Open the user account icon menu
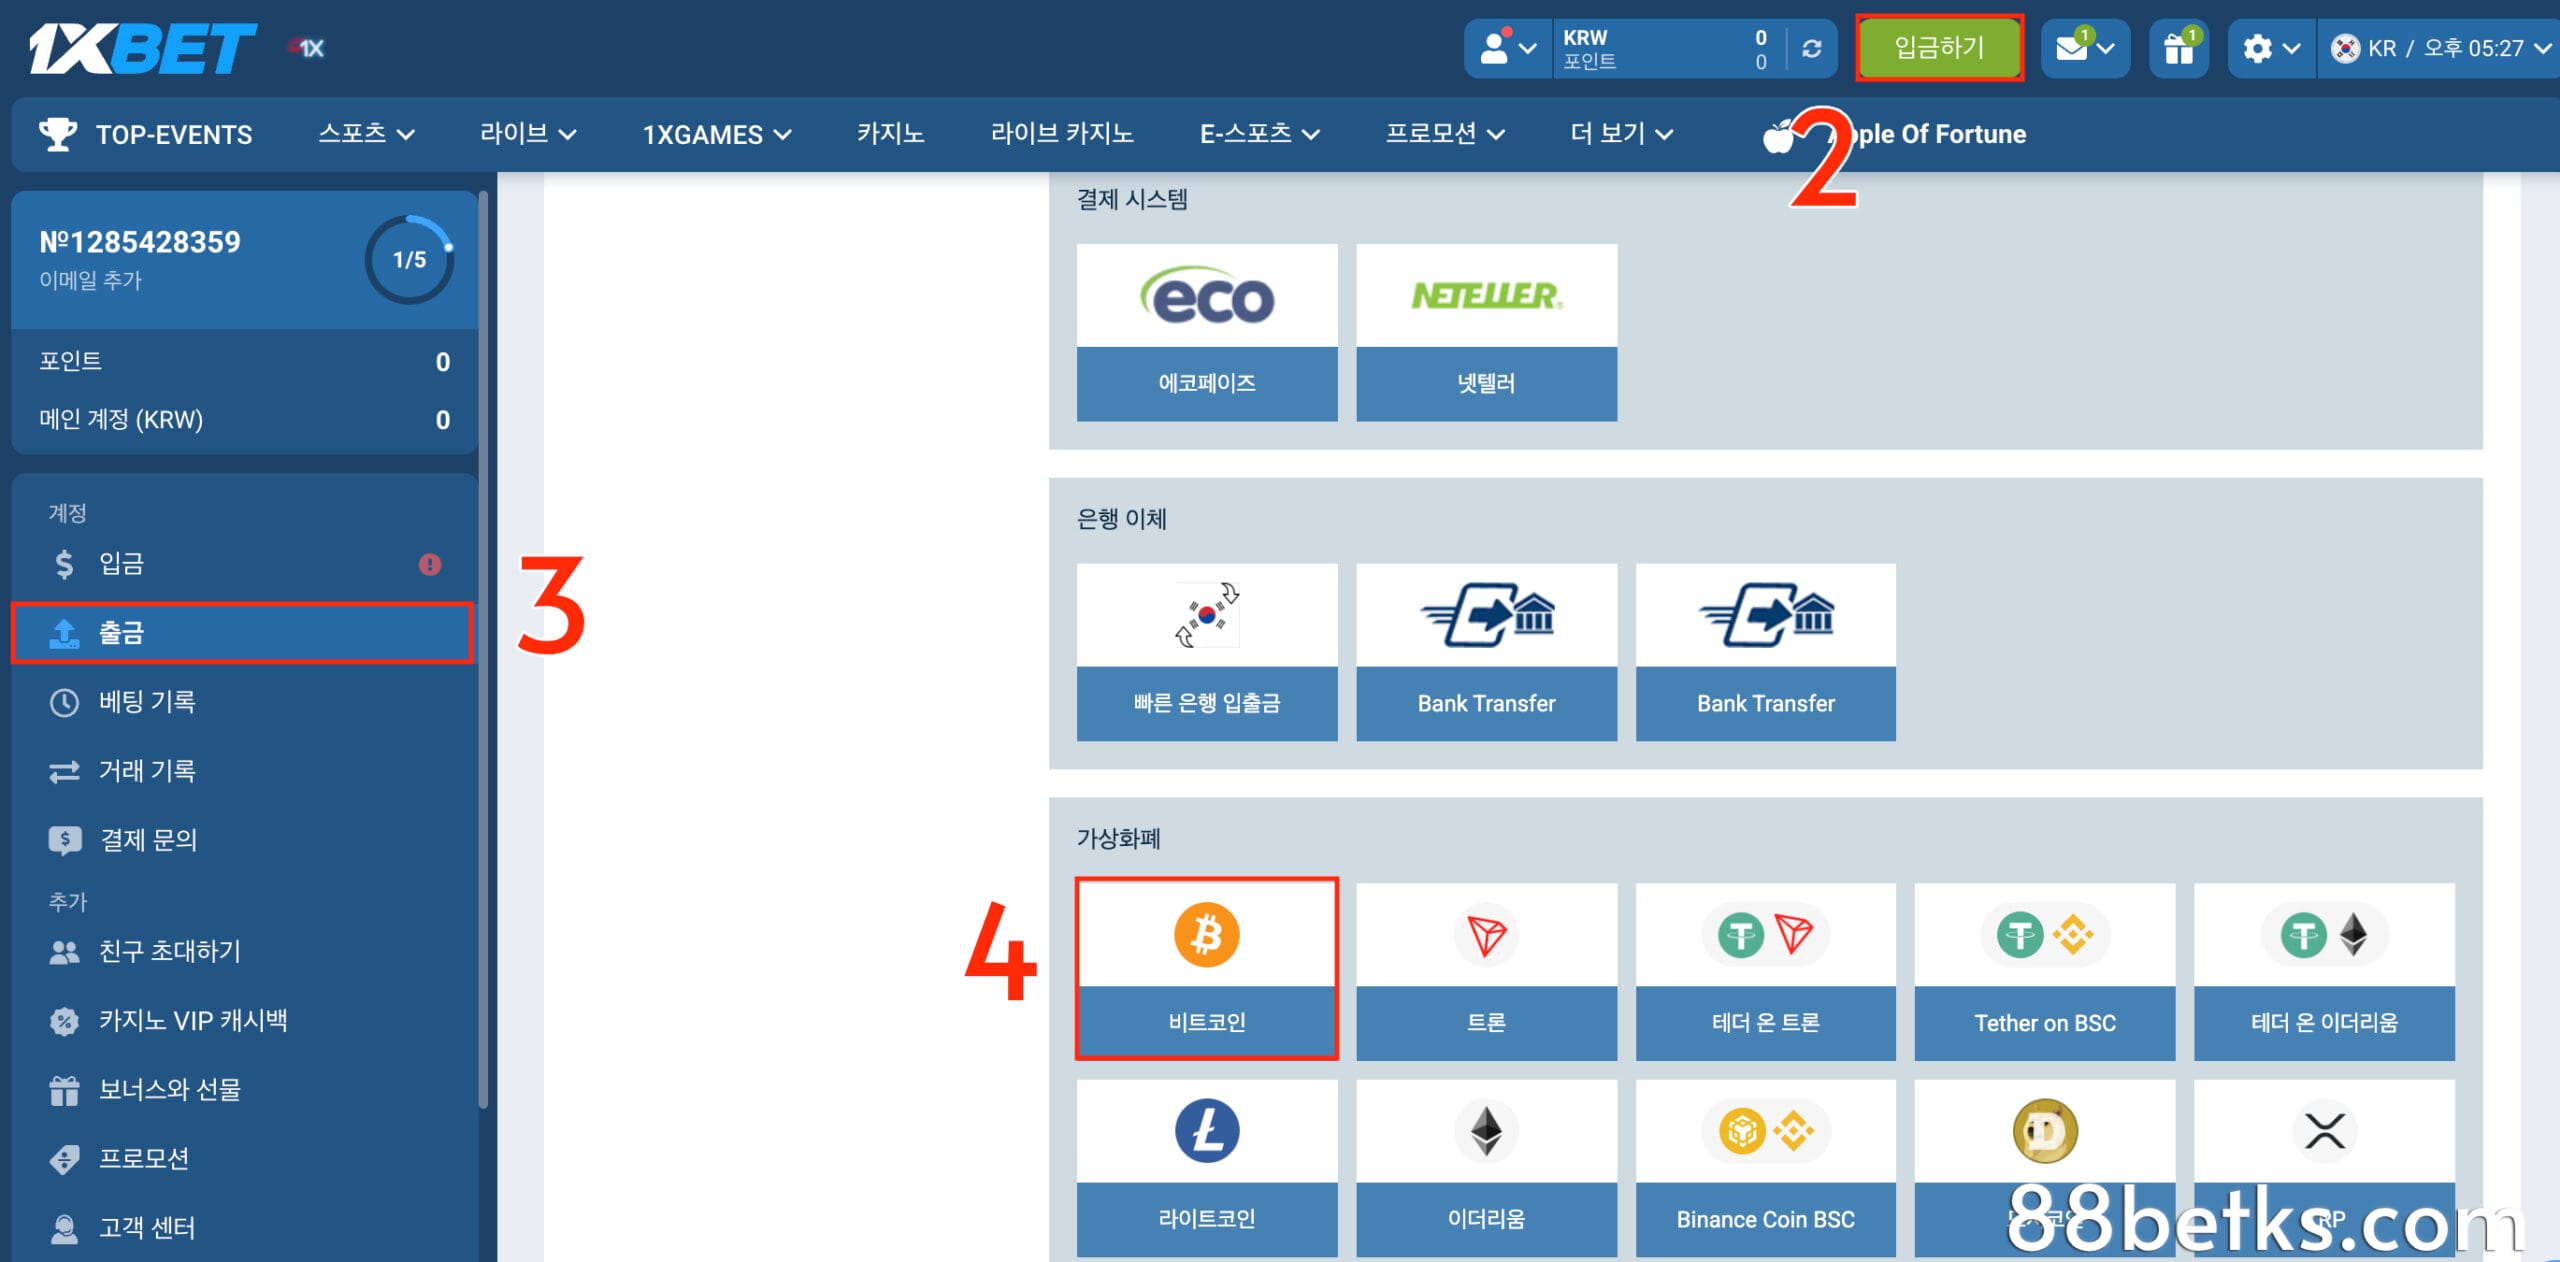The width and height of the screenshot is (2560, 1262). point(1508,48)
